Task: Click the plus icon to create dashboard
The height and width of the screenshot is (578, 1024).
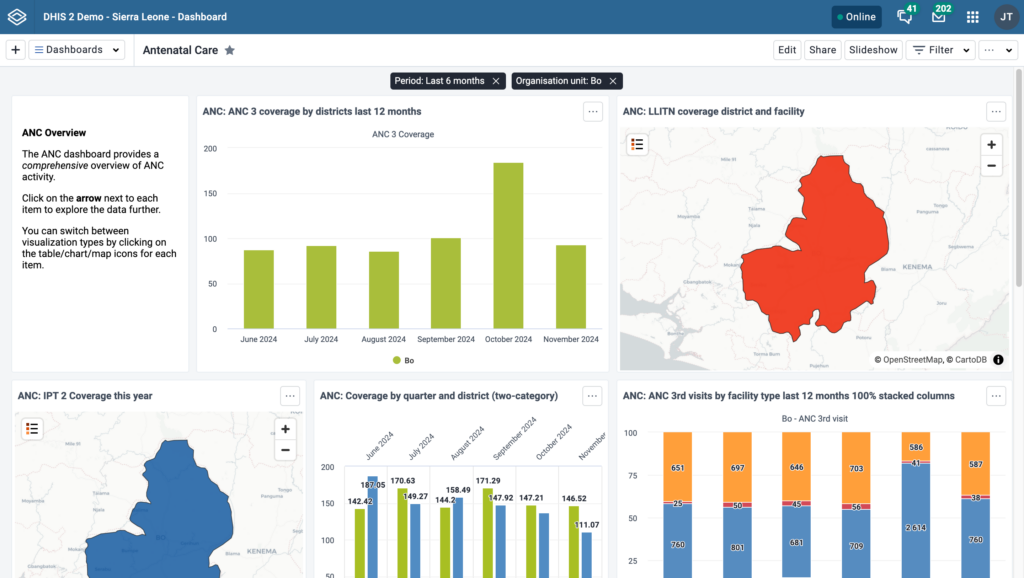Action: [x=16, y=50]
